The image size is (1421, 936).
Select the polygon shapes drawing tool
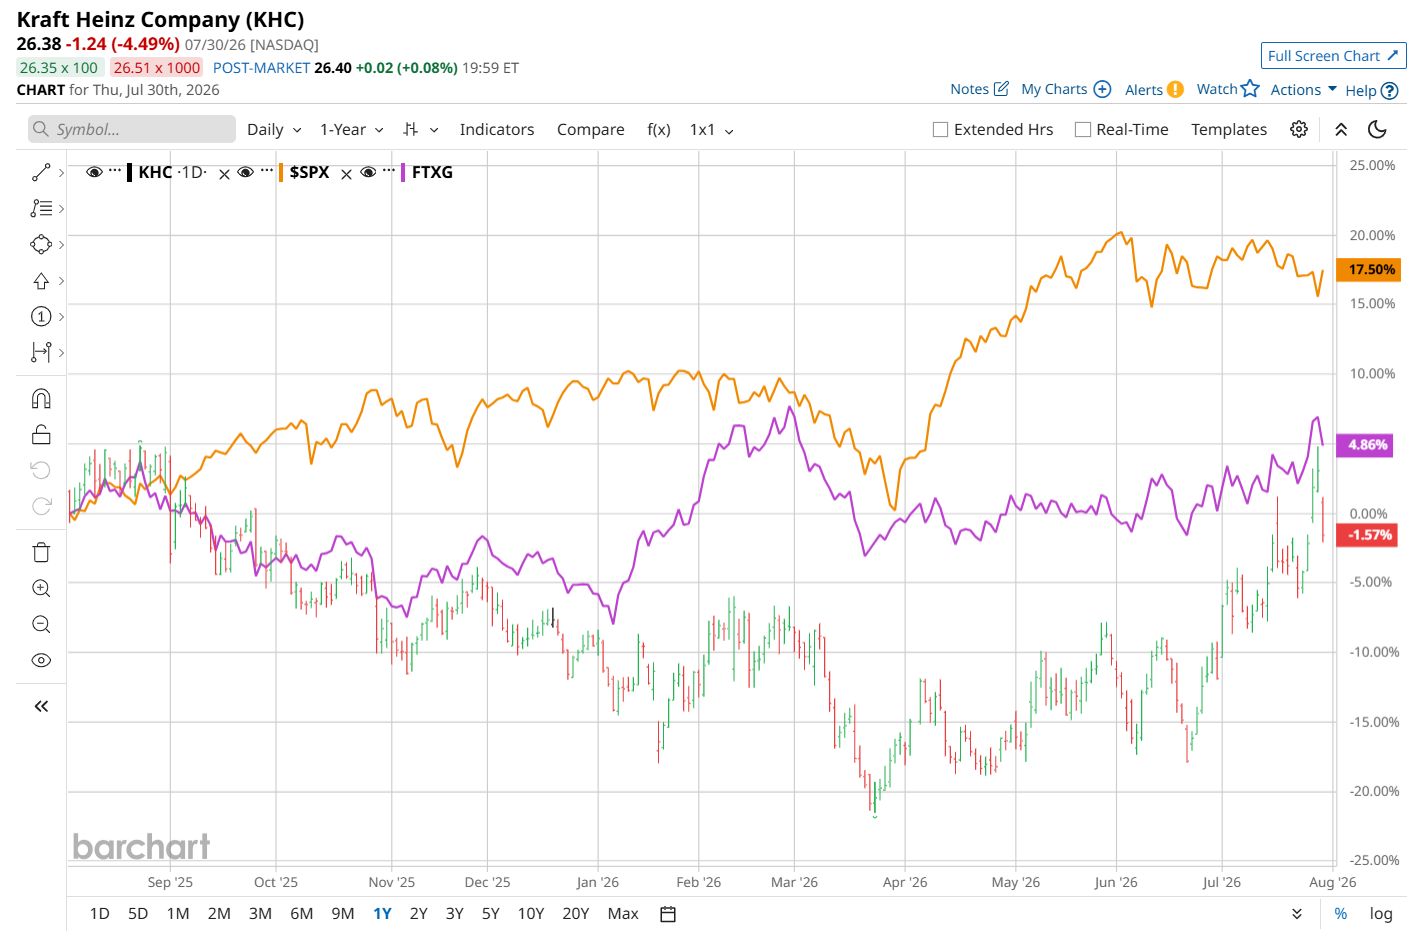pyautogui.click(x=41, y=245)
